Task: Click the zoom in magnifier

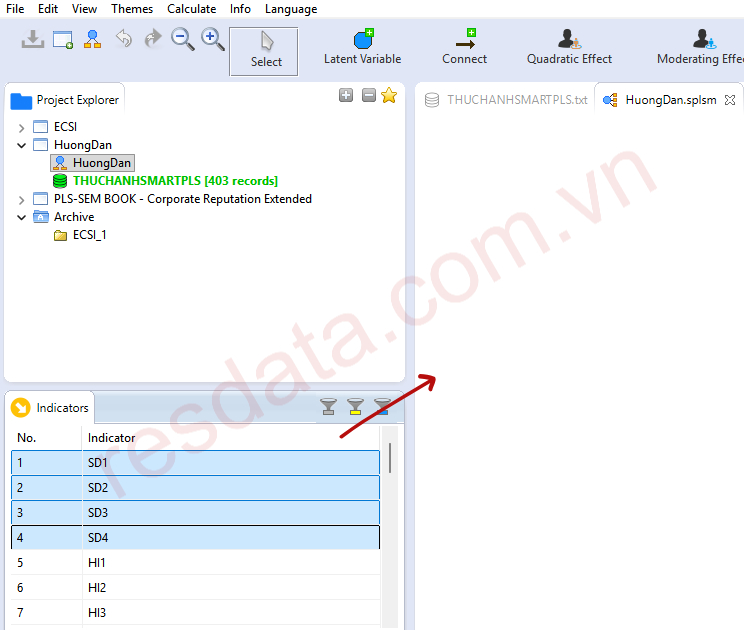Action: pos(212,39)
